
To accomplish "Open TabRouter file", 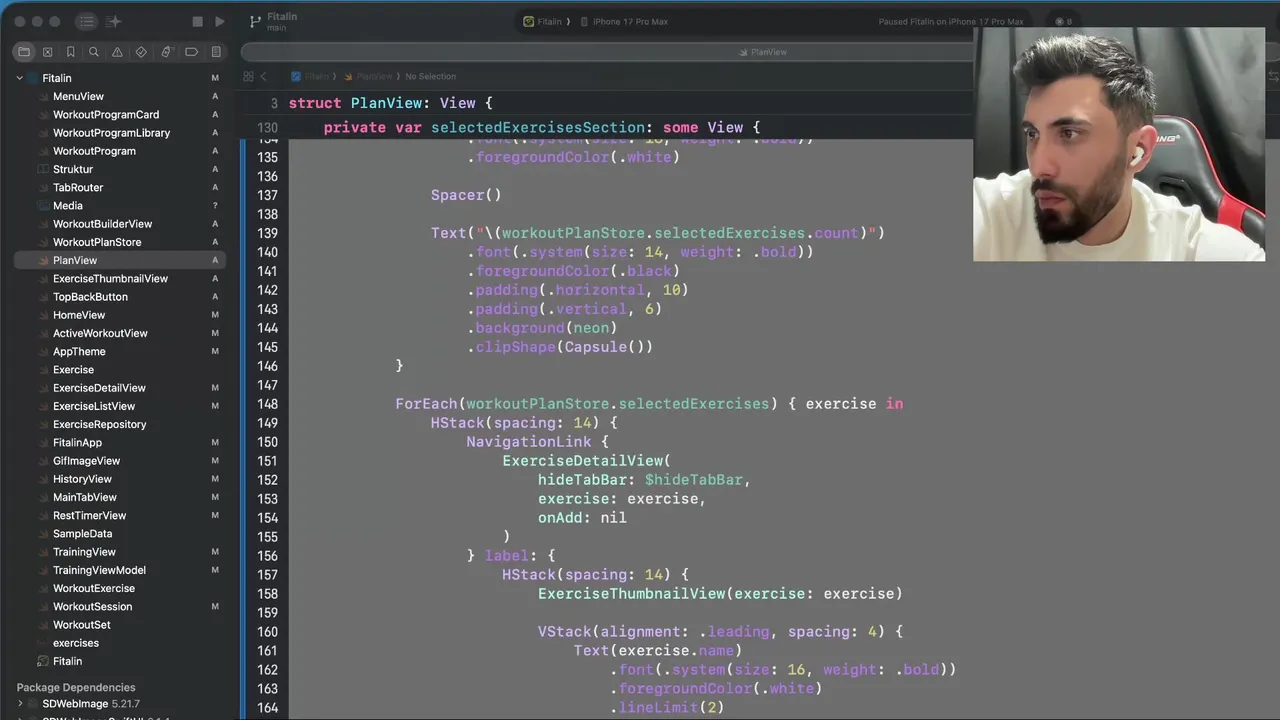I will pos(78,187).
